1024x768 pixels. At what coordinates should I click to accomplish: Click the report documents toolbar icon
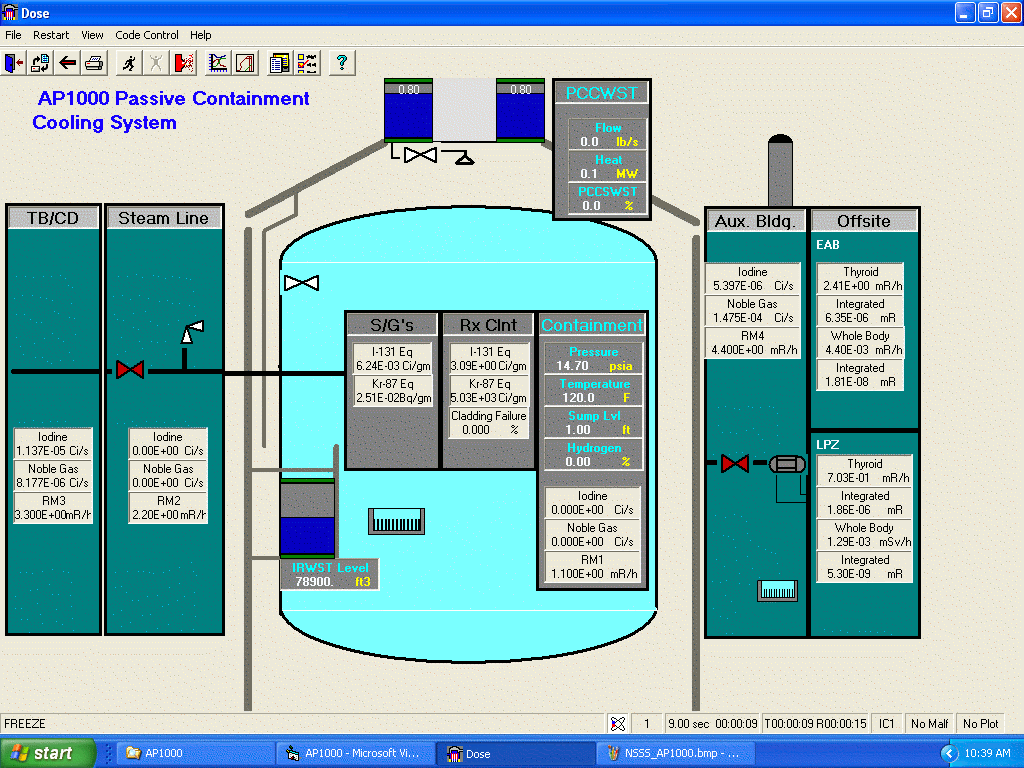(280, 63)
